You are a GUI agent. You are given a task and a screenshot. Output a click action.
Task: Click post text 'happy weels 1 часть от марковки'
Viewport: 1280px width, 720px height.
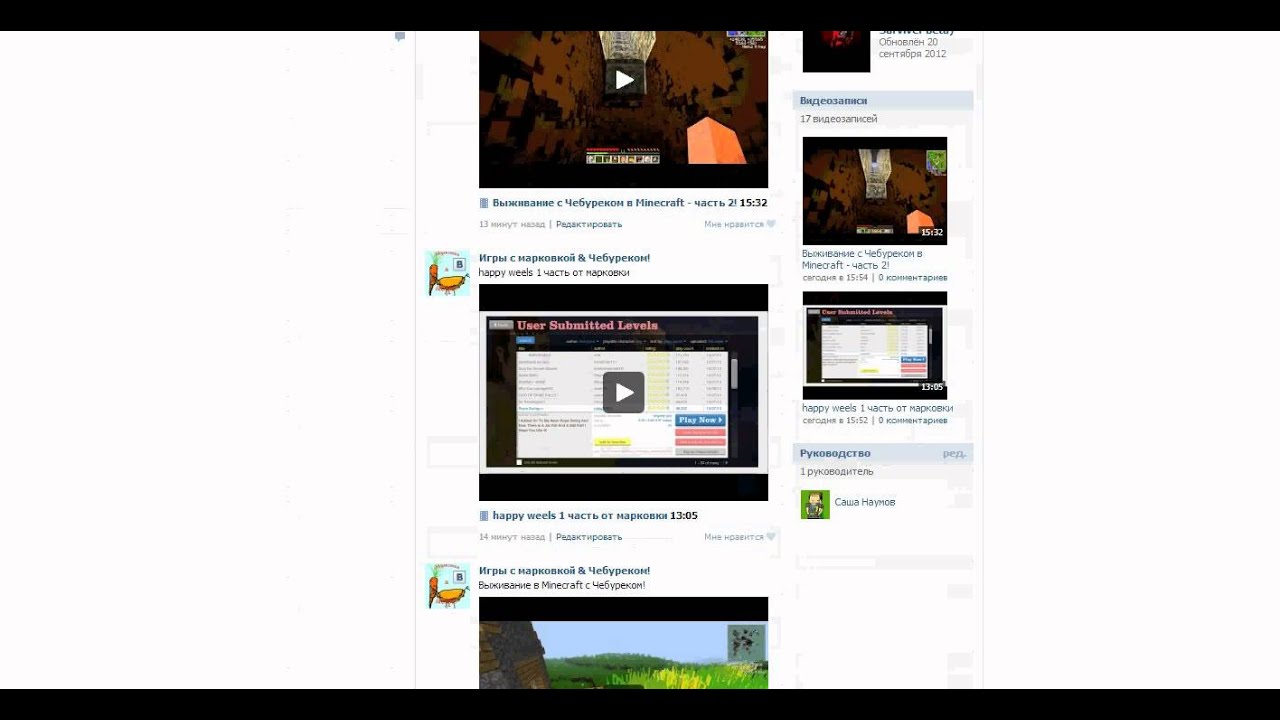coord(554,272)
